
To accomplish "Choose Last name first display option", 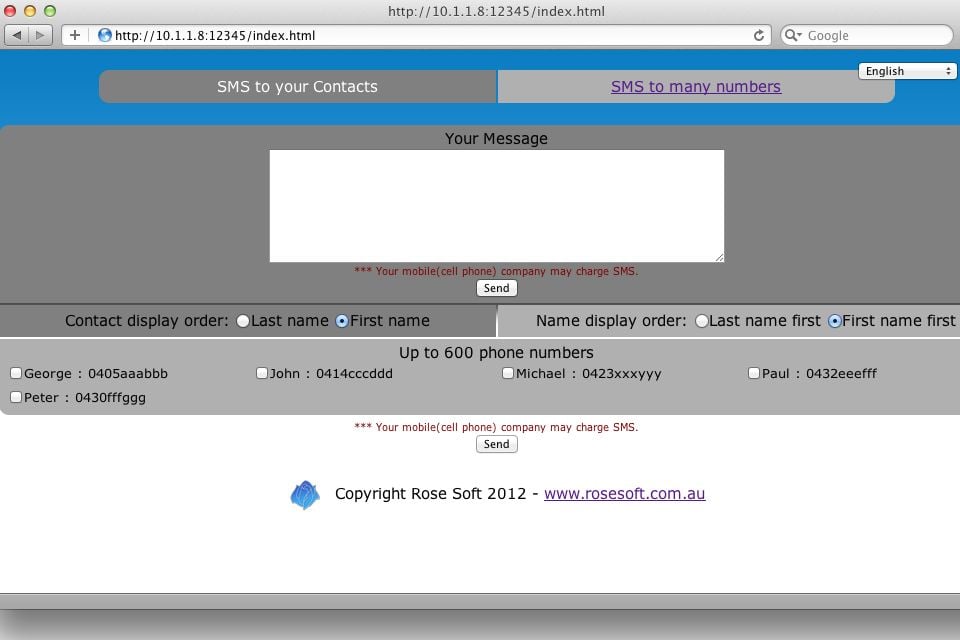I will (702, 321).
